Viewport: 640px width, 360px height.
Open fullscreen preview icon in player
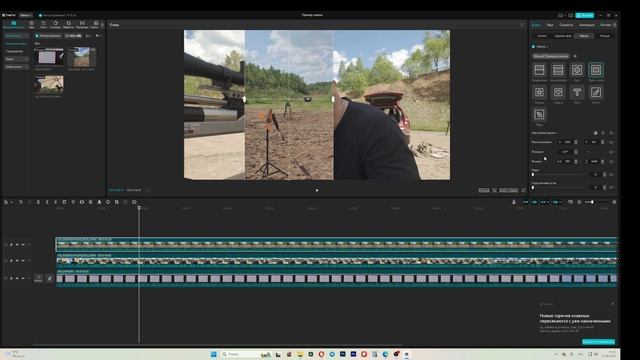[x=524, y=190]
